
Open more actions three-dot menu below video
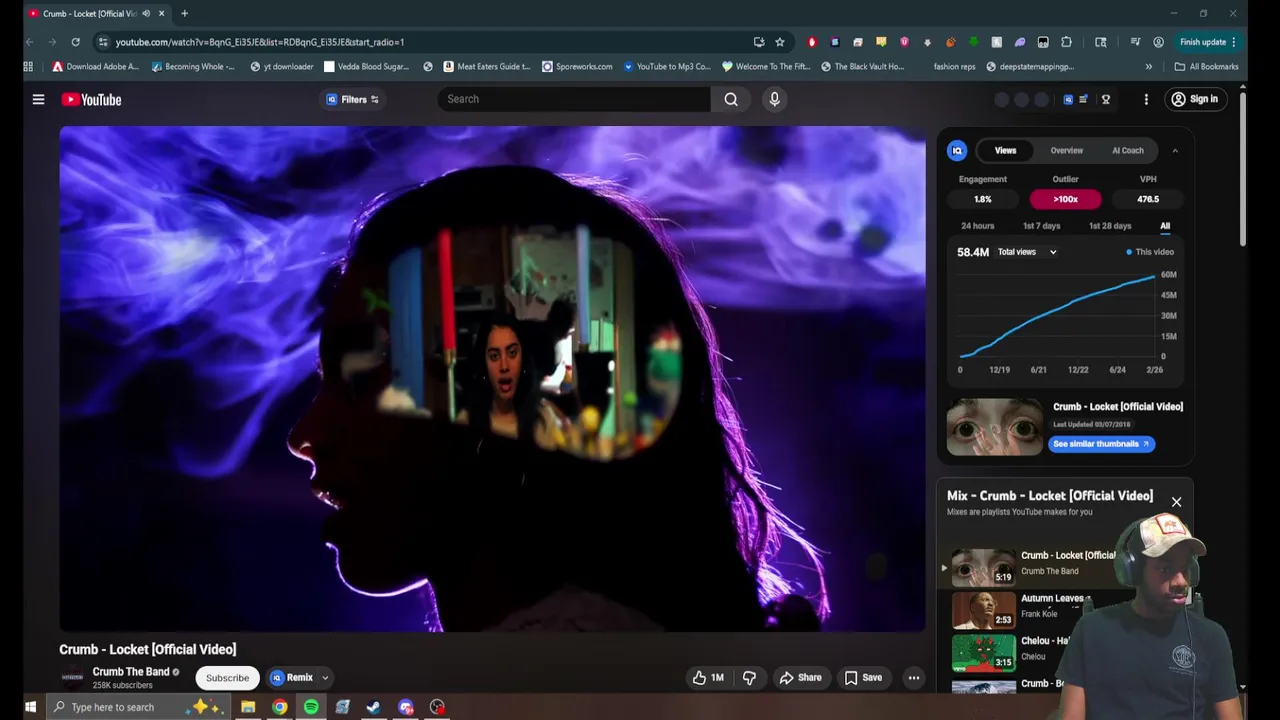[x=913, y=678]
